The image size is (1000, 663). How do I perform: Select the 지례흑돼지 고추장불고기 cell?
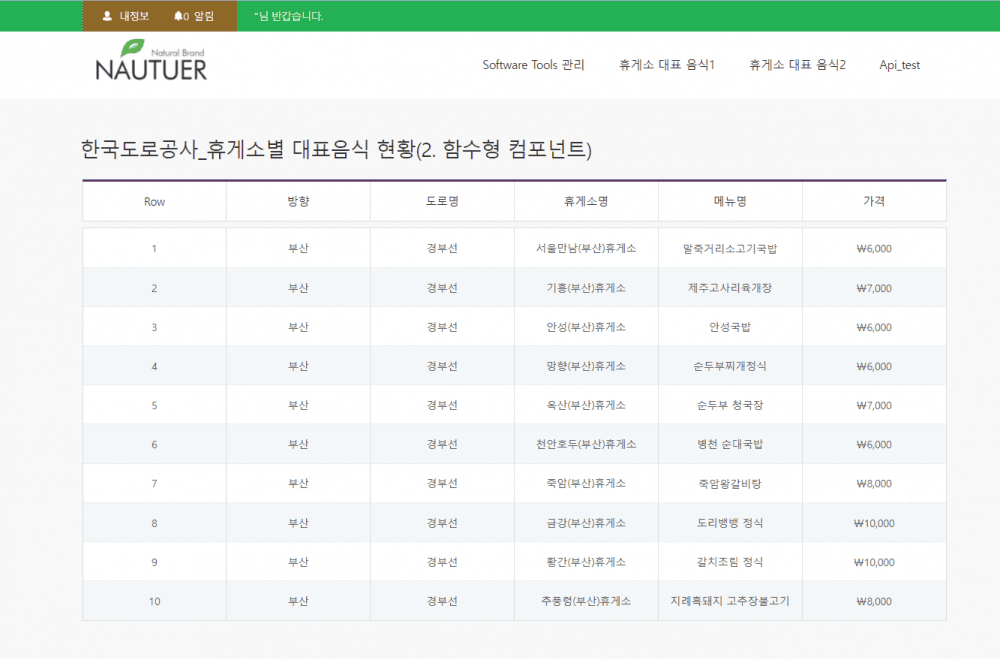(730, 601)
